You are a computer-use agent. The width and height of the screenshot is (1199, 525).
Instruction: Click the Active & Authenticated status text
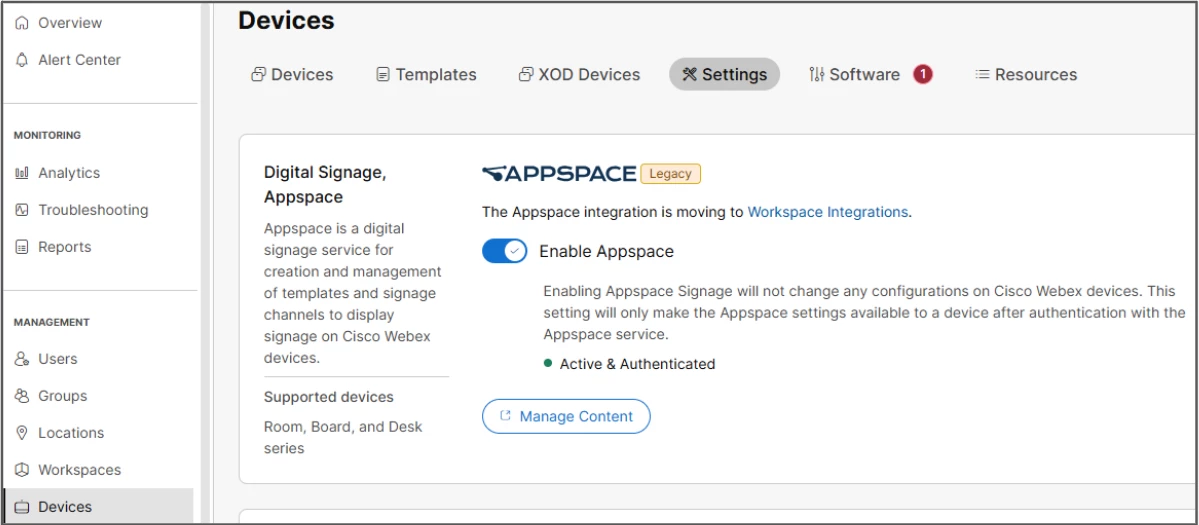point(637,364)
